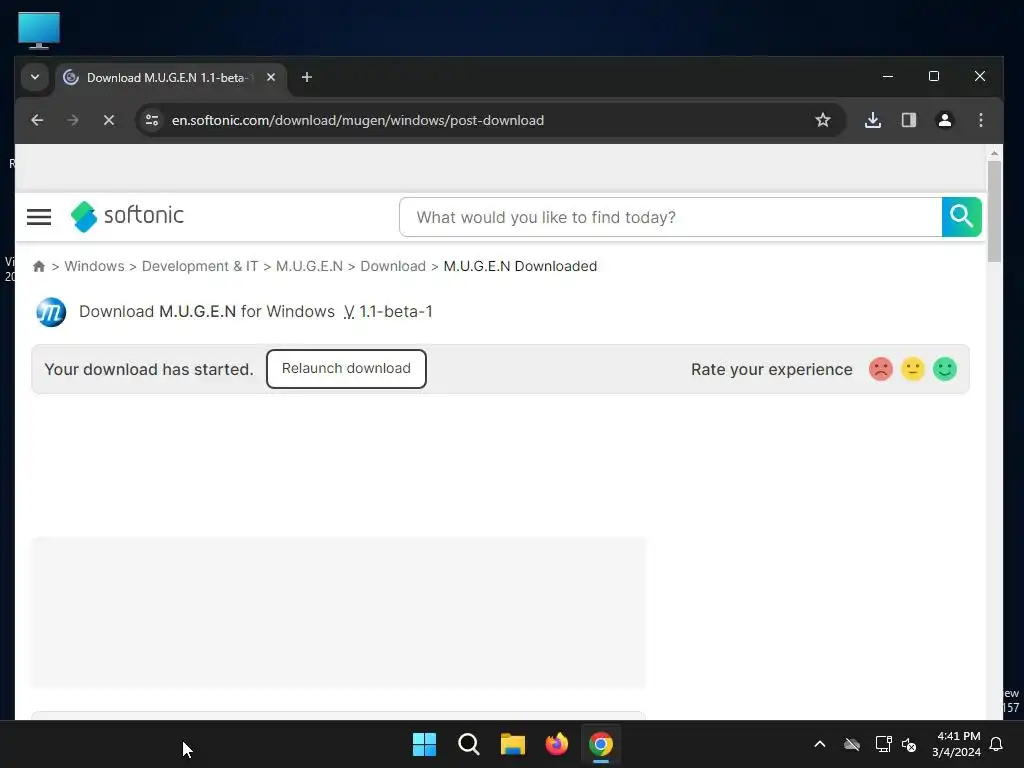Click the OneDrive cloud tray icon

click(852, 744)
